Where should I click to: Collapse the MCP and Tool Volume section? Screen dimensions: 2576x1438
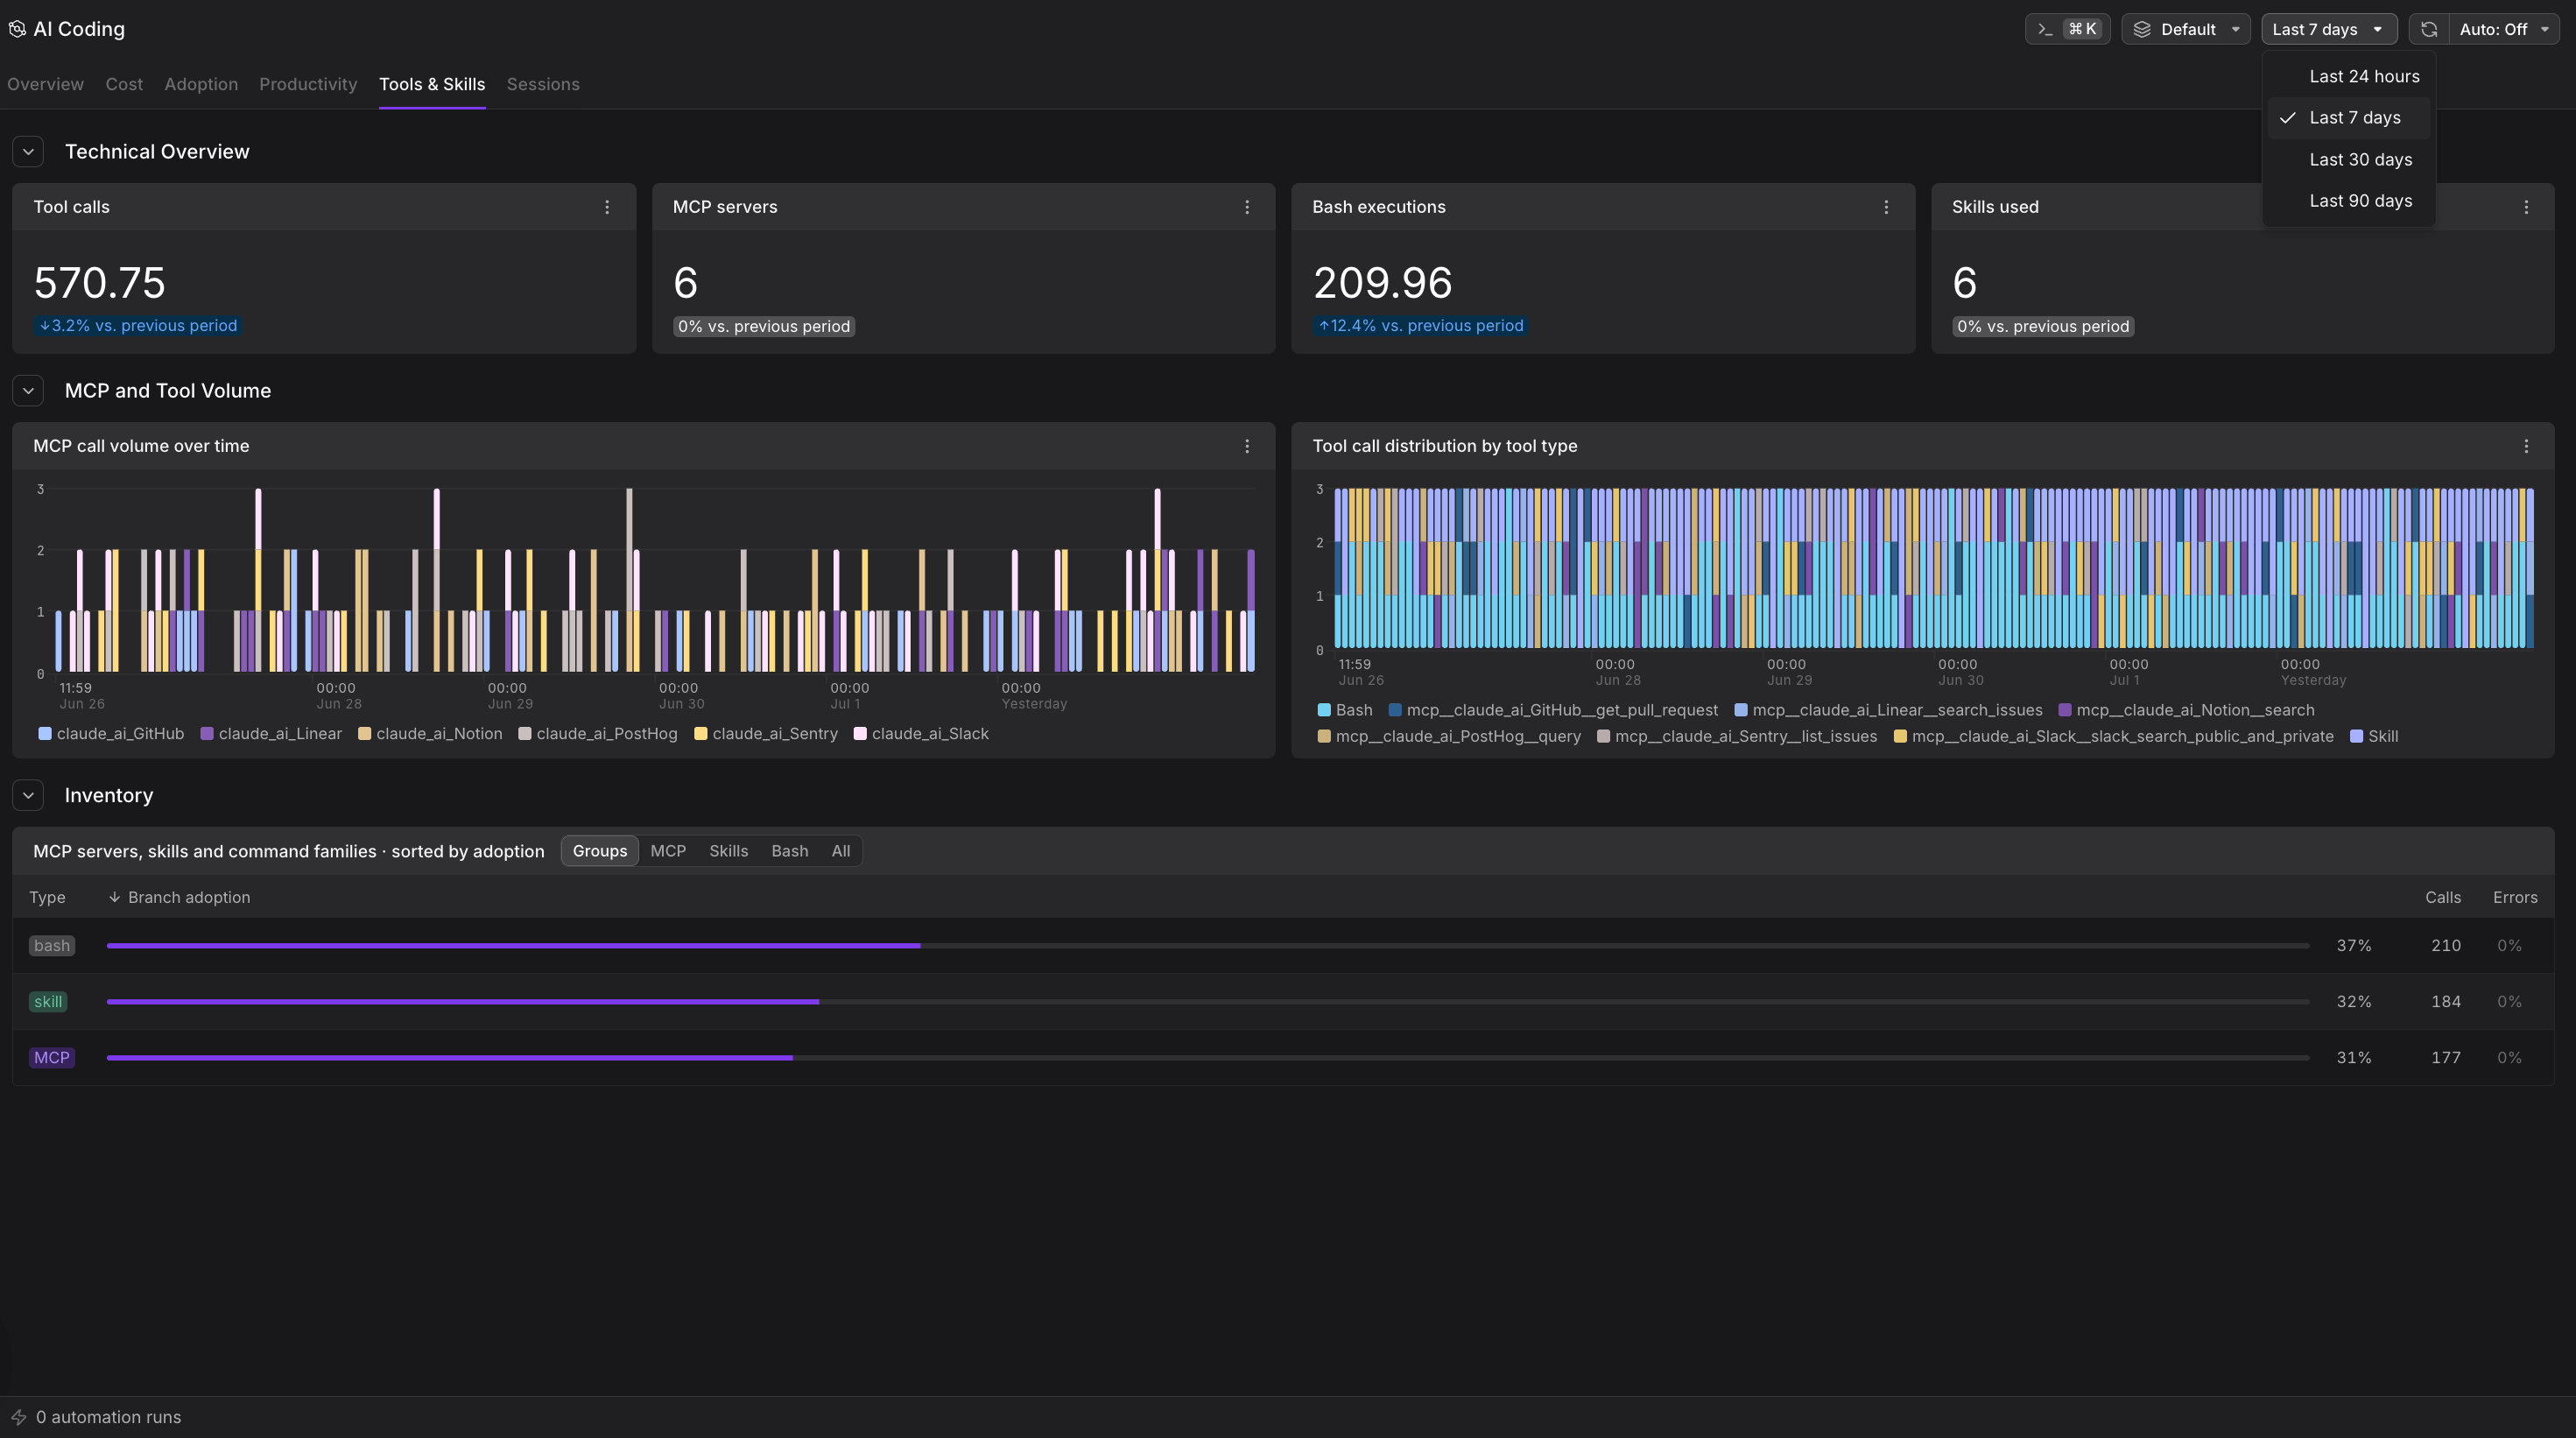pos(28,391)
